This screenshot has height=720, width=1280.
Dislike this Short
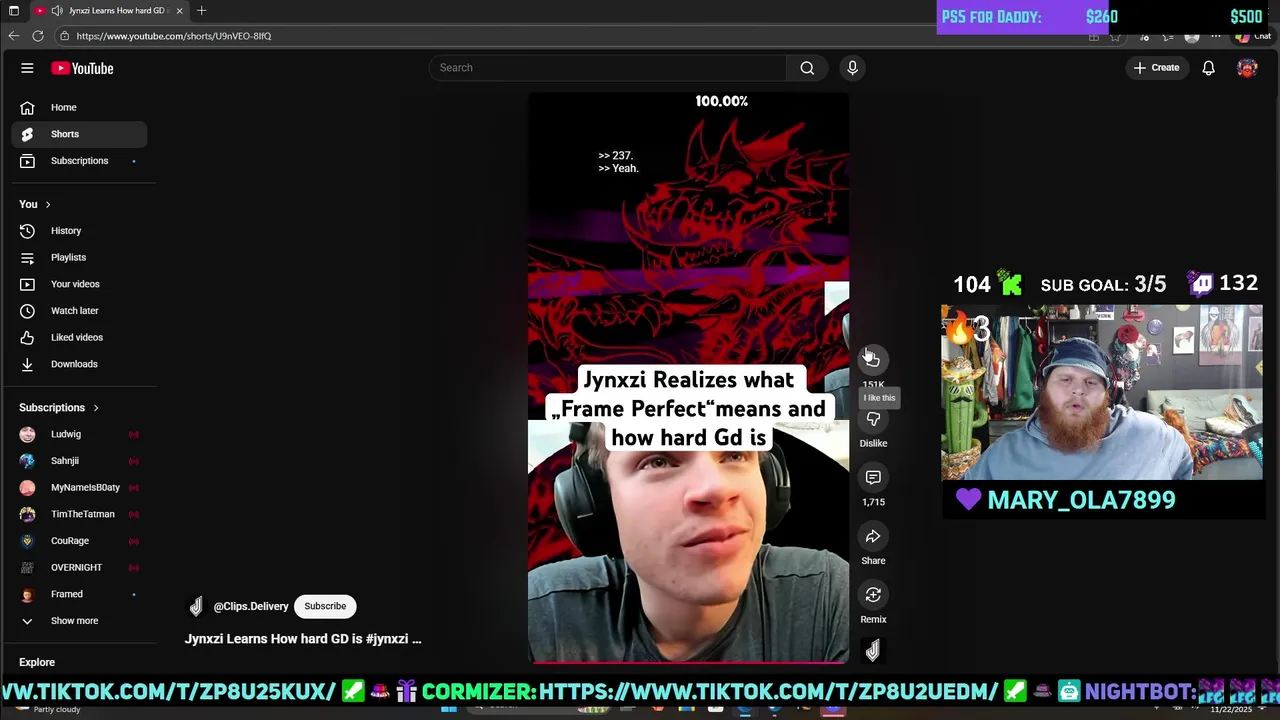(x=873, y=420)
